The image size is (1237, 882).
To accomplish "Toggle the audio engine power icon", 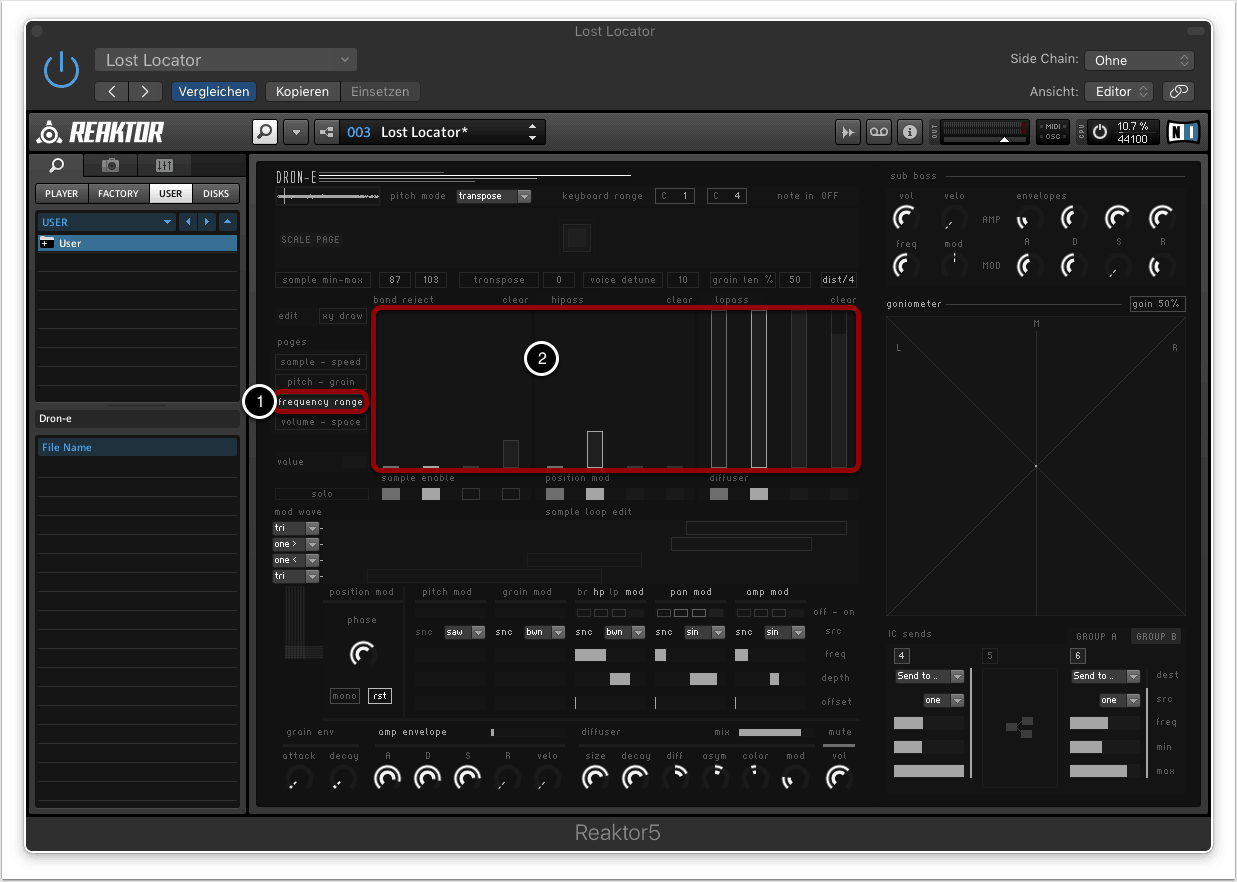I will pyautogui.click(x=1100, y=132).
